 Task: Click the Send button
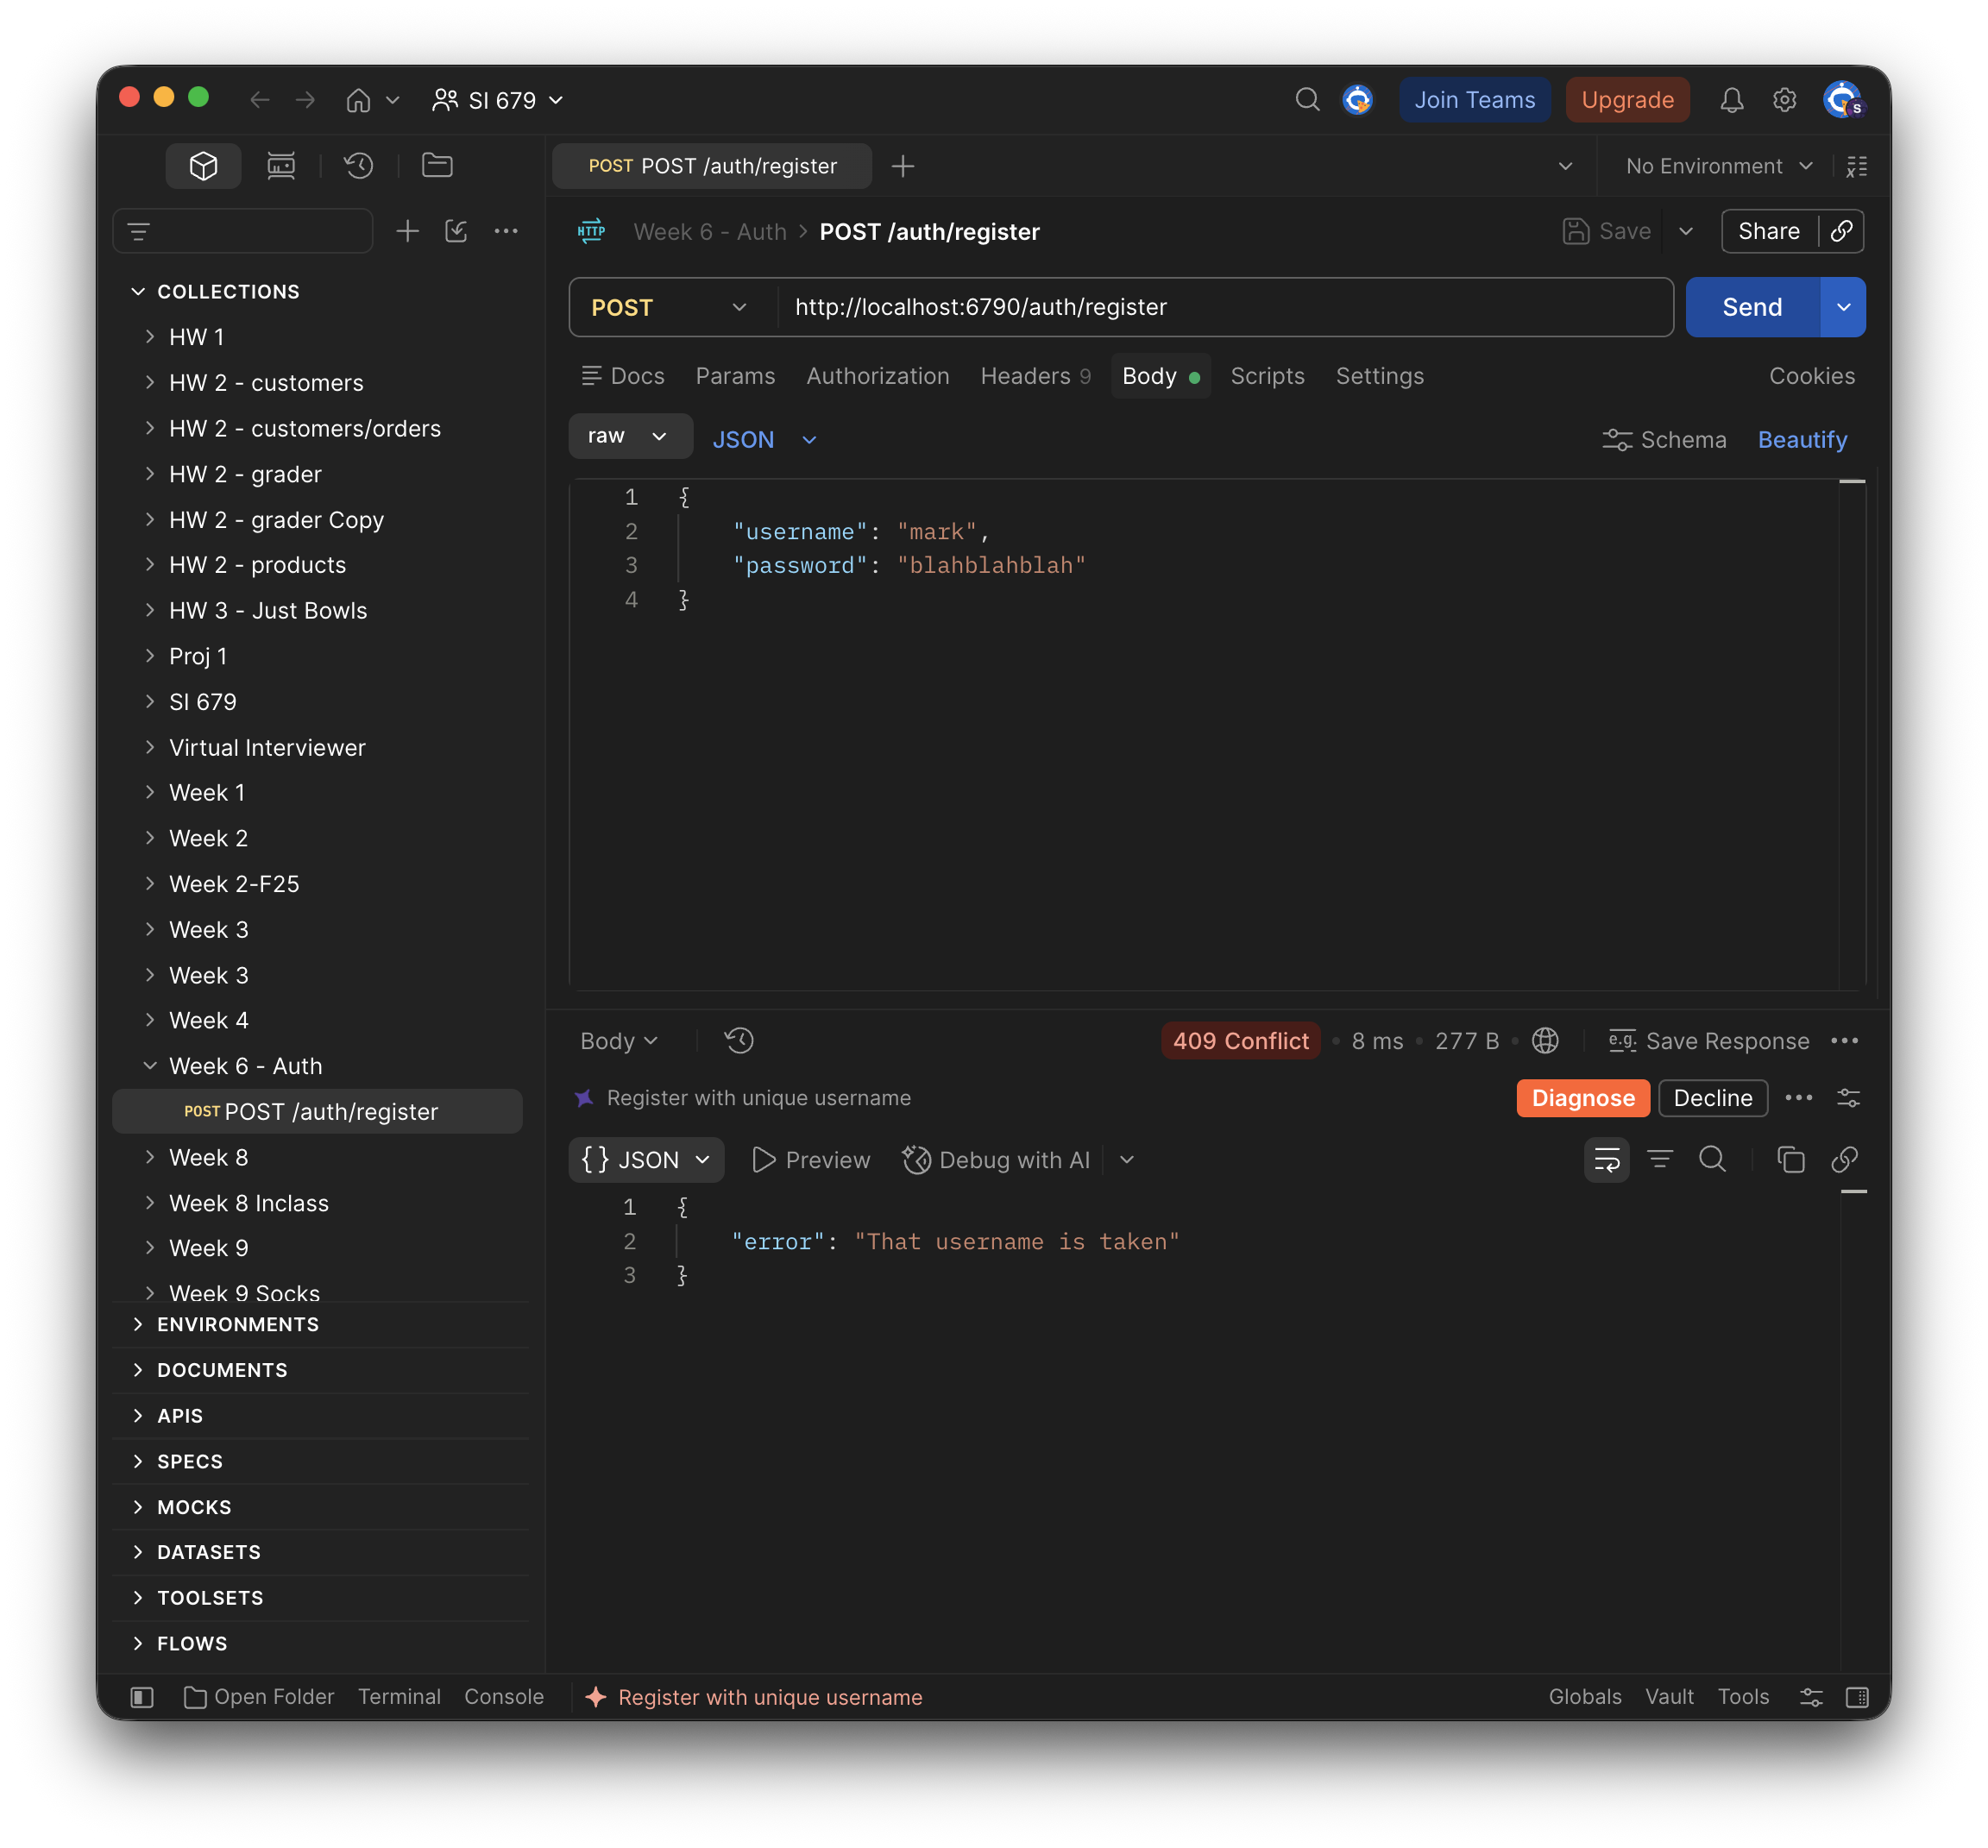1752,307
